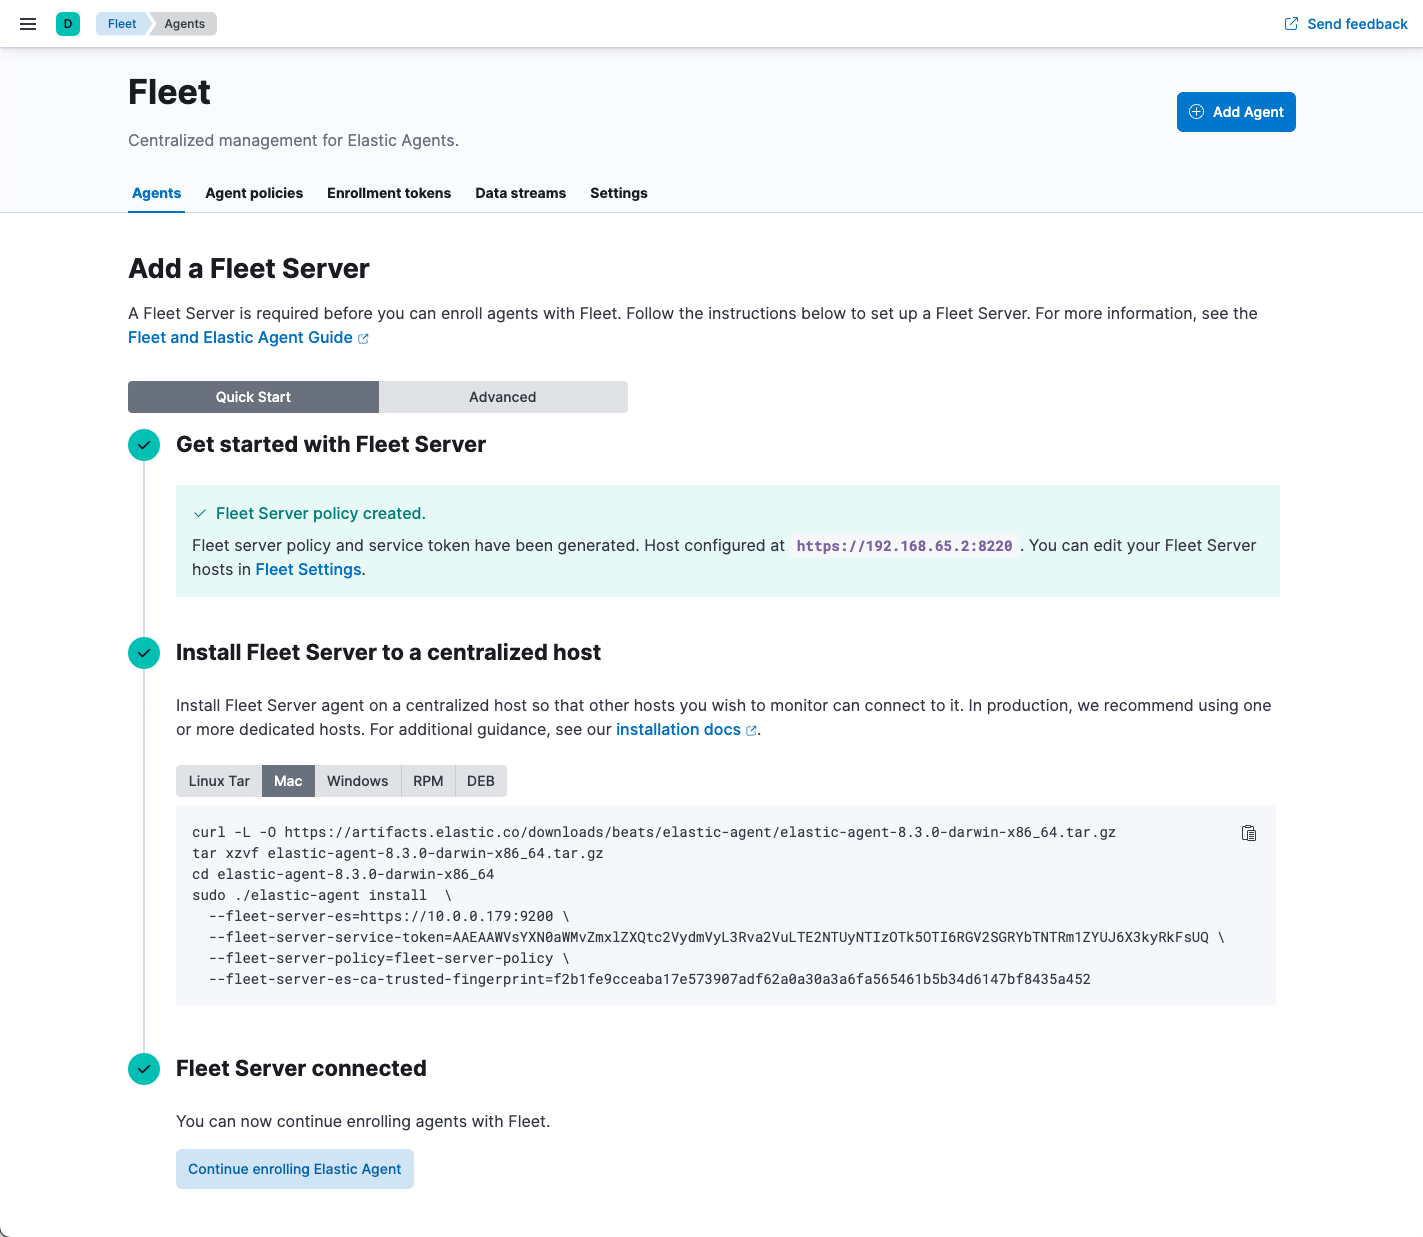Click the copy icon in the install code block
Image resolution: width=1423 pixels, height=1237 pixels.
1248,832
